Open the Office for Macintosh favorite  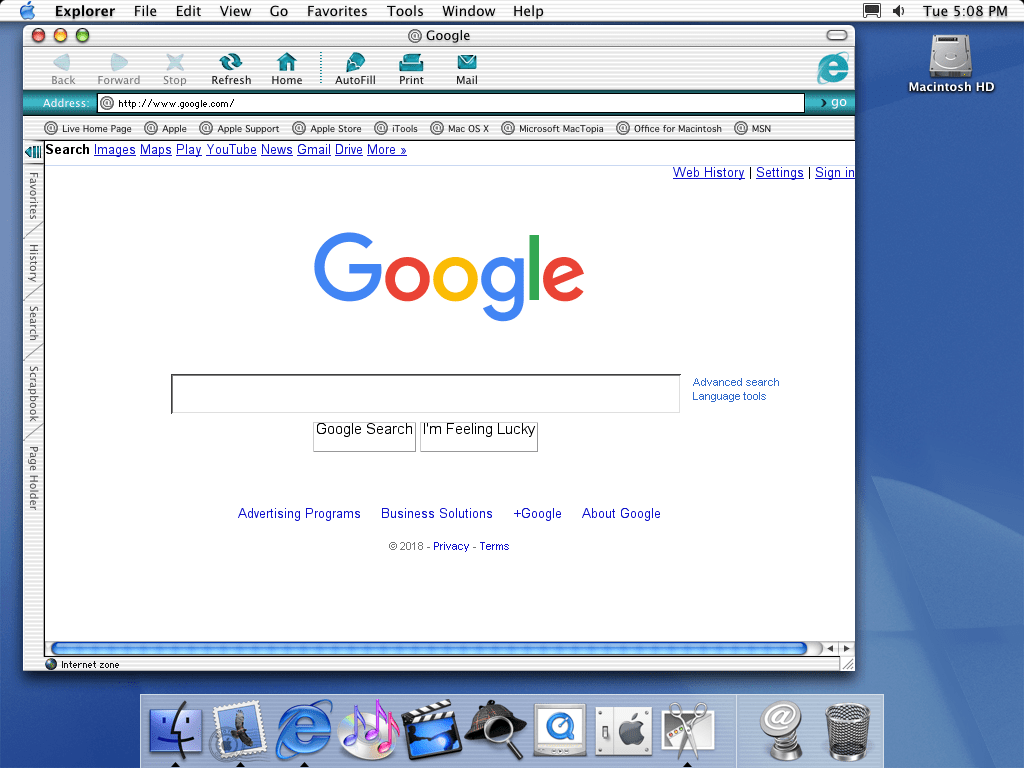pyautogui.click(x=669, y=129)
